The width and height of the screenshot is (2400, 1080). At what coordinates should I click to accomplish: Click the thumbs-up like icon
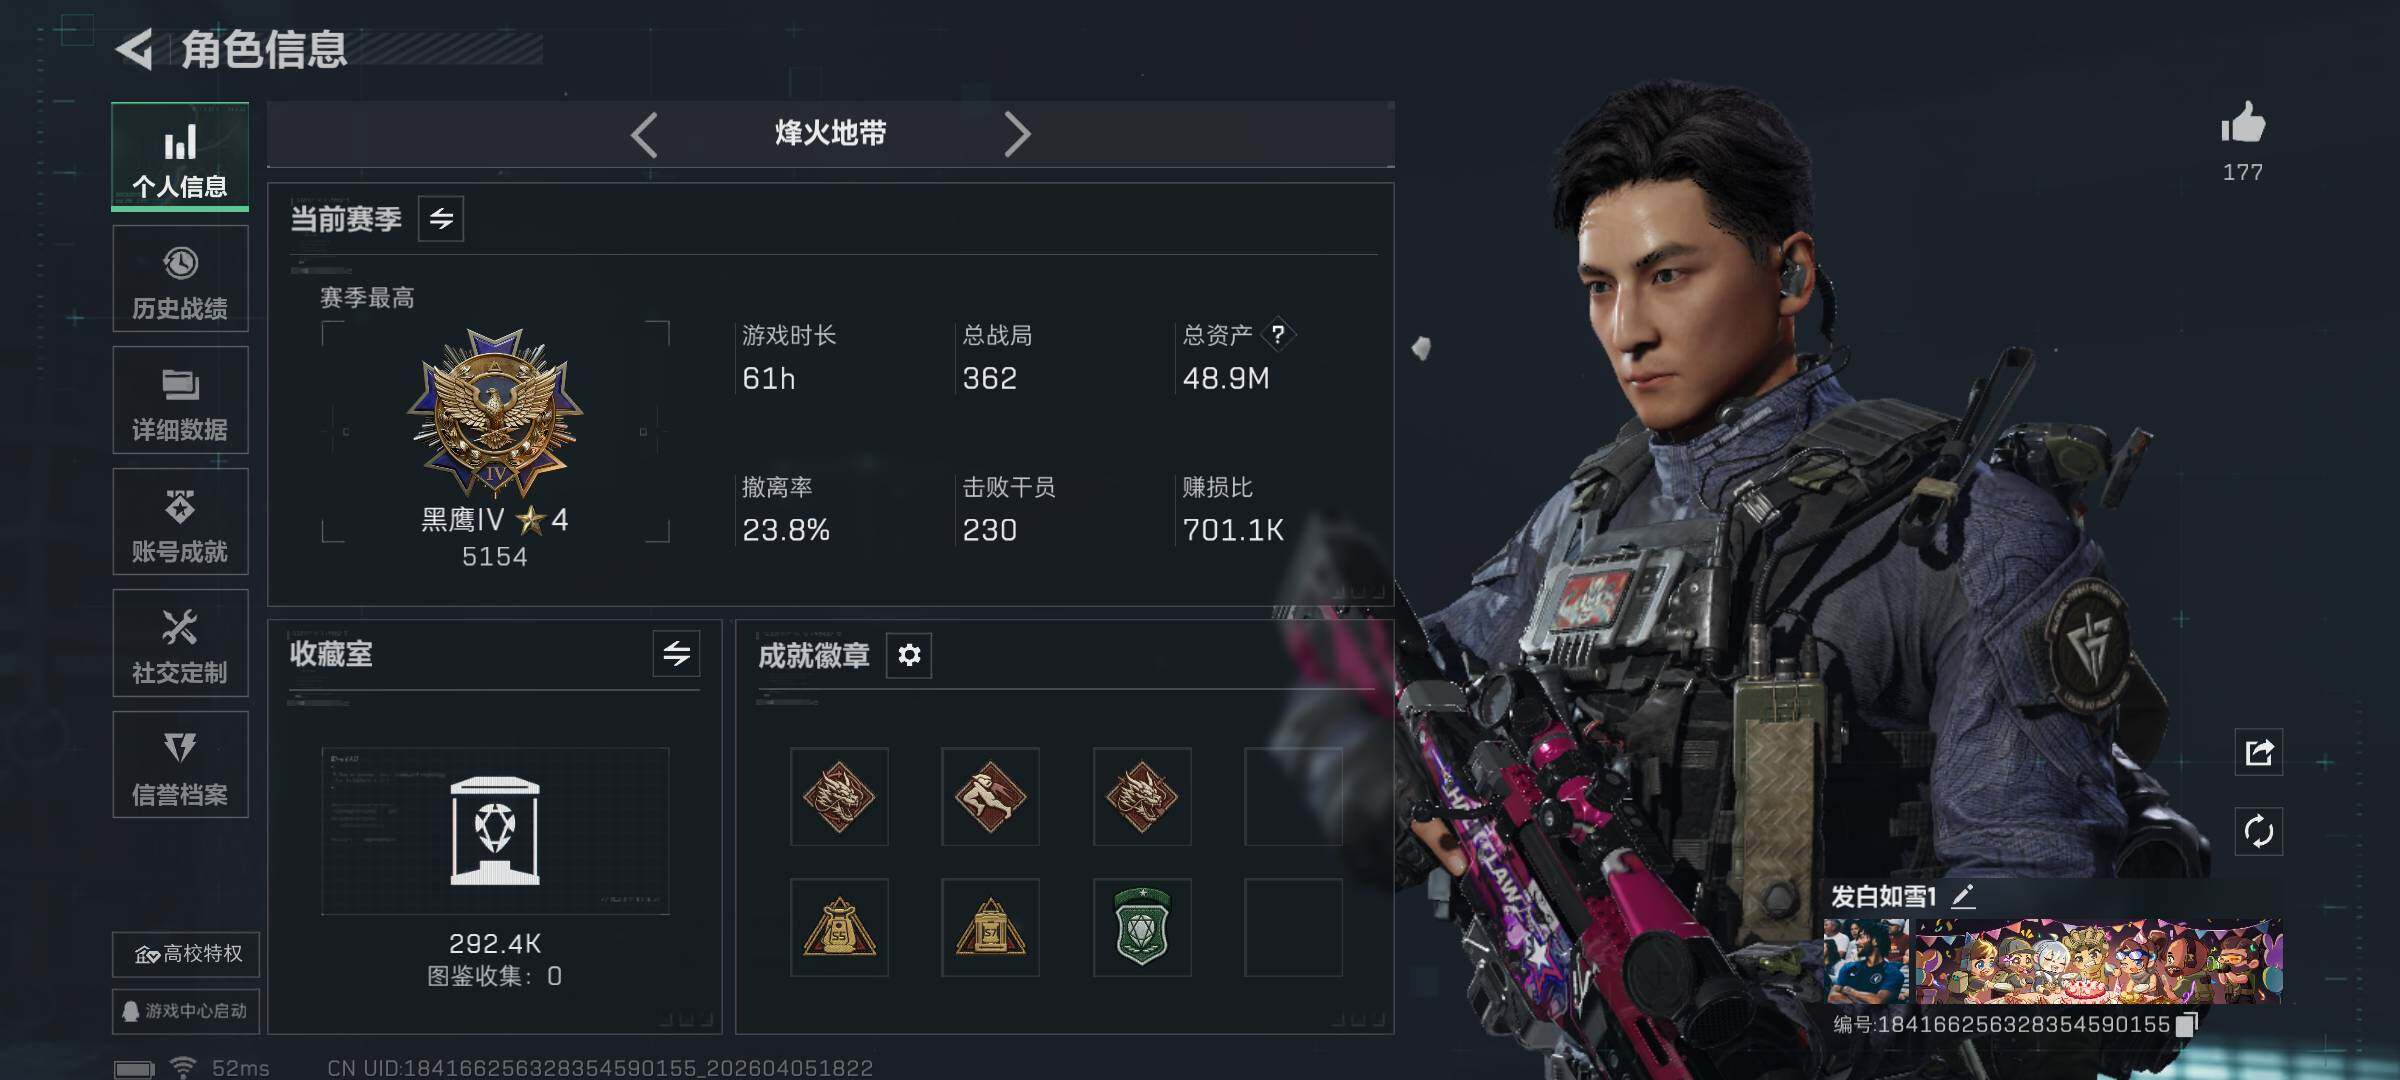coord(2243,124)
